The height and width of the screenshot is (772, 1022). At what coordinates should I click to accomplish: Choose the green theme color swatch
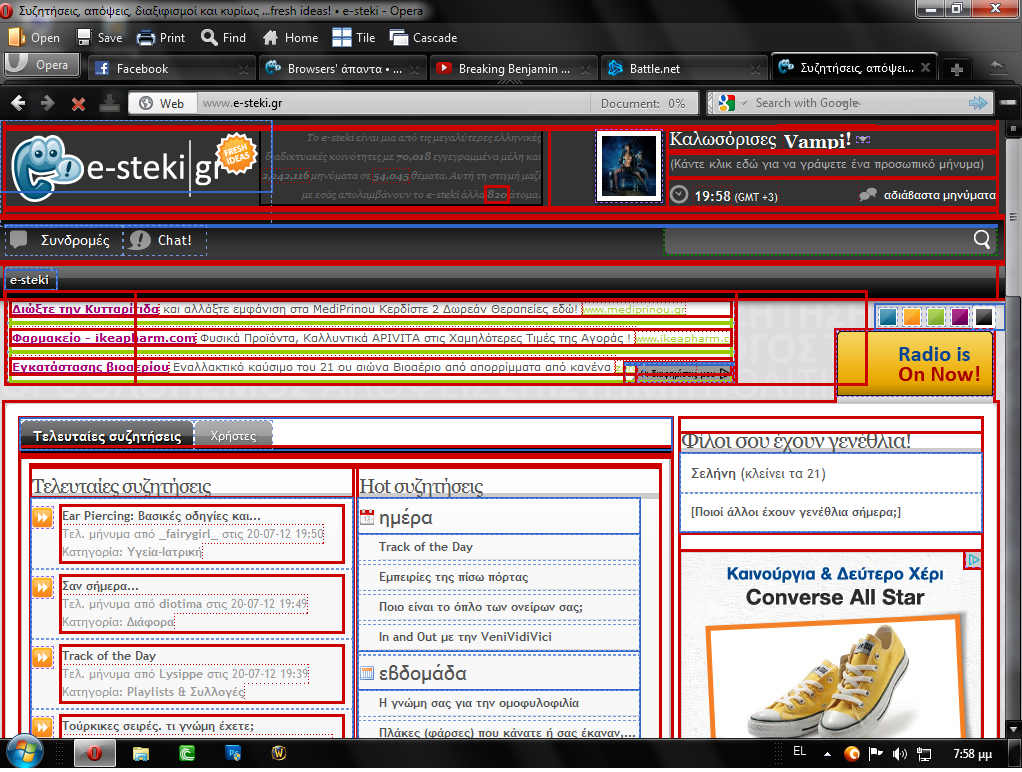pos(936,317)
